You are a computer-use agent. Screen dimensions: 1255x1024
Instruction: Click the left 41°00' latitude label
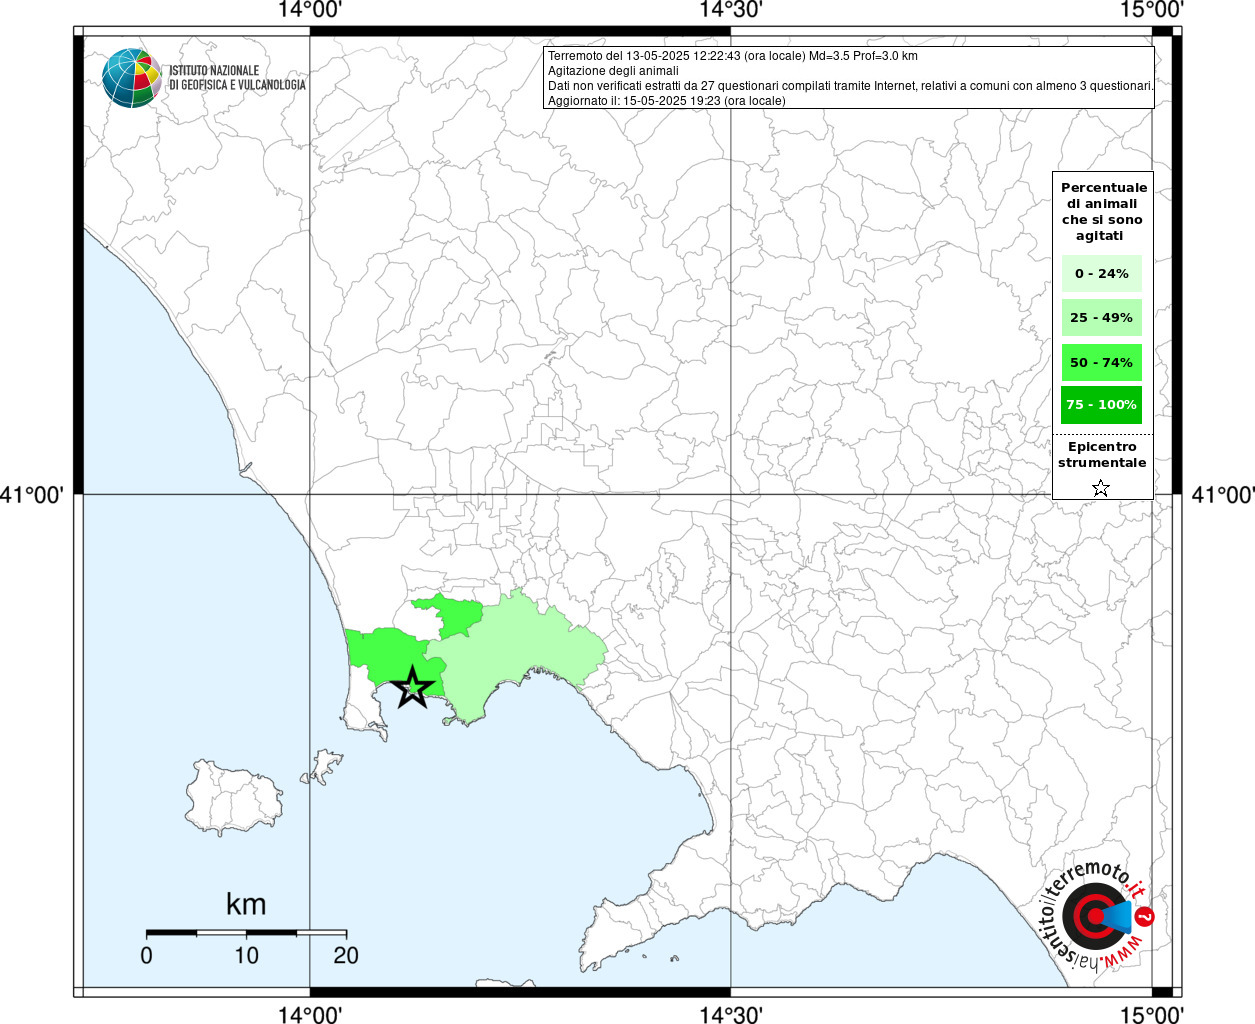(33, 494)
